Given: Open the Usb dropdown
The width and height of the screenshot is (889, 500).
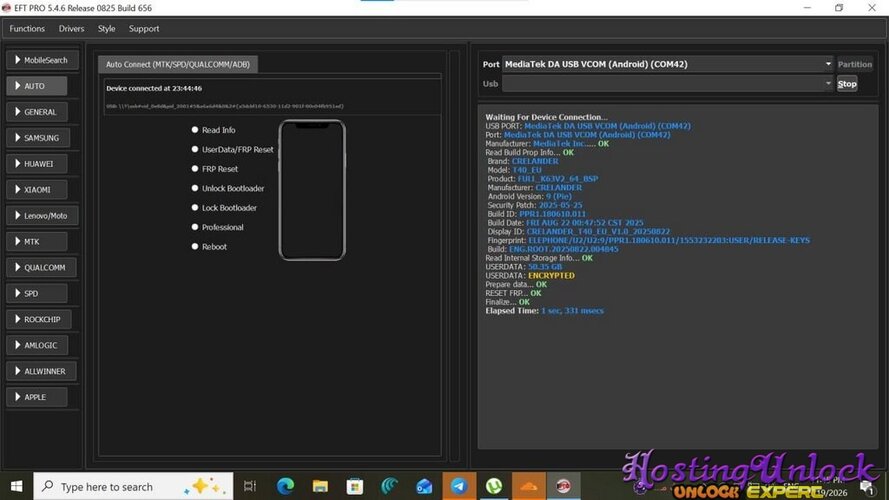Looking at the screenshot, I should 668,83.
